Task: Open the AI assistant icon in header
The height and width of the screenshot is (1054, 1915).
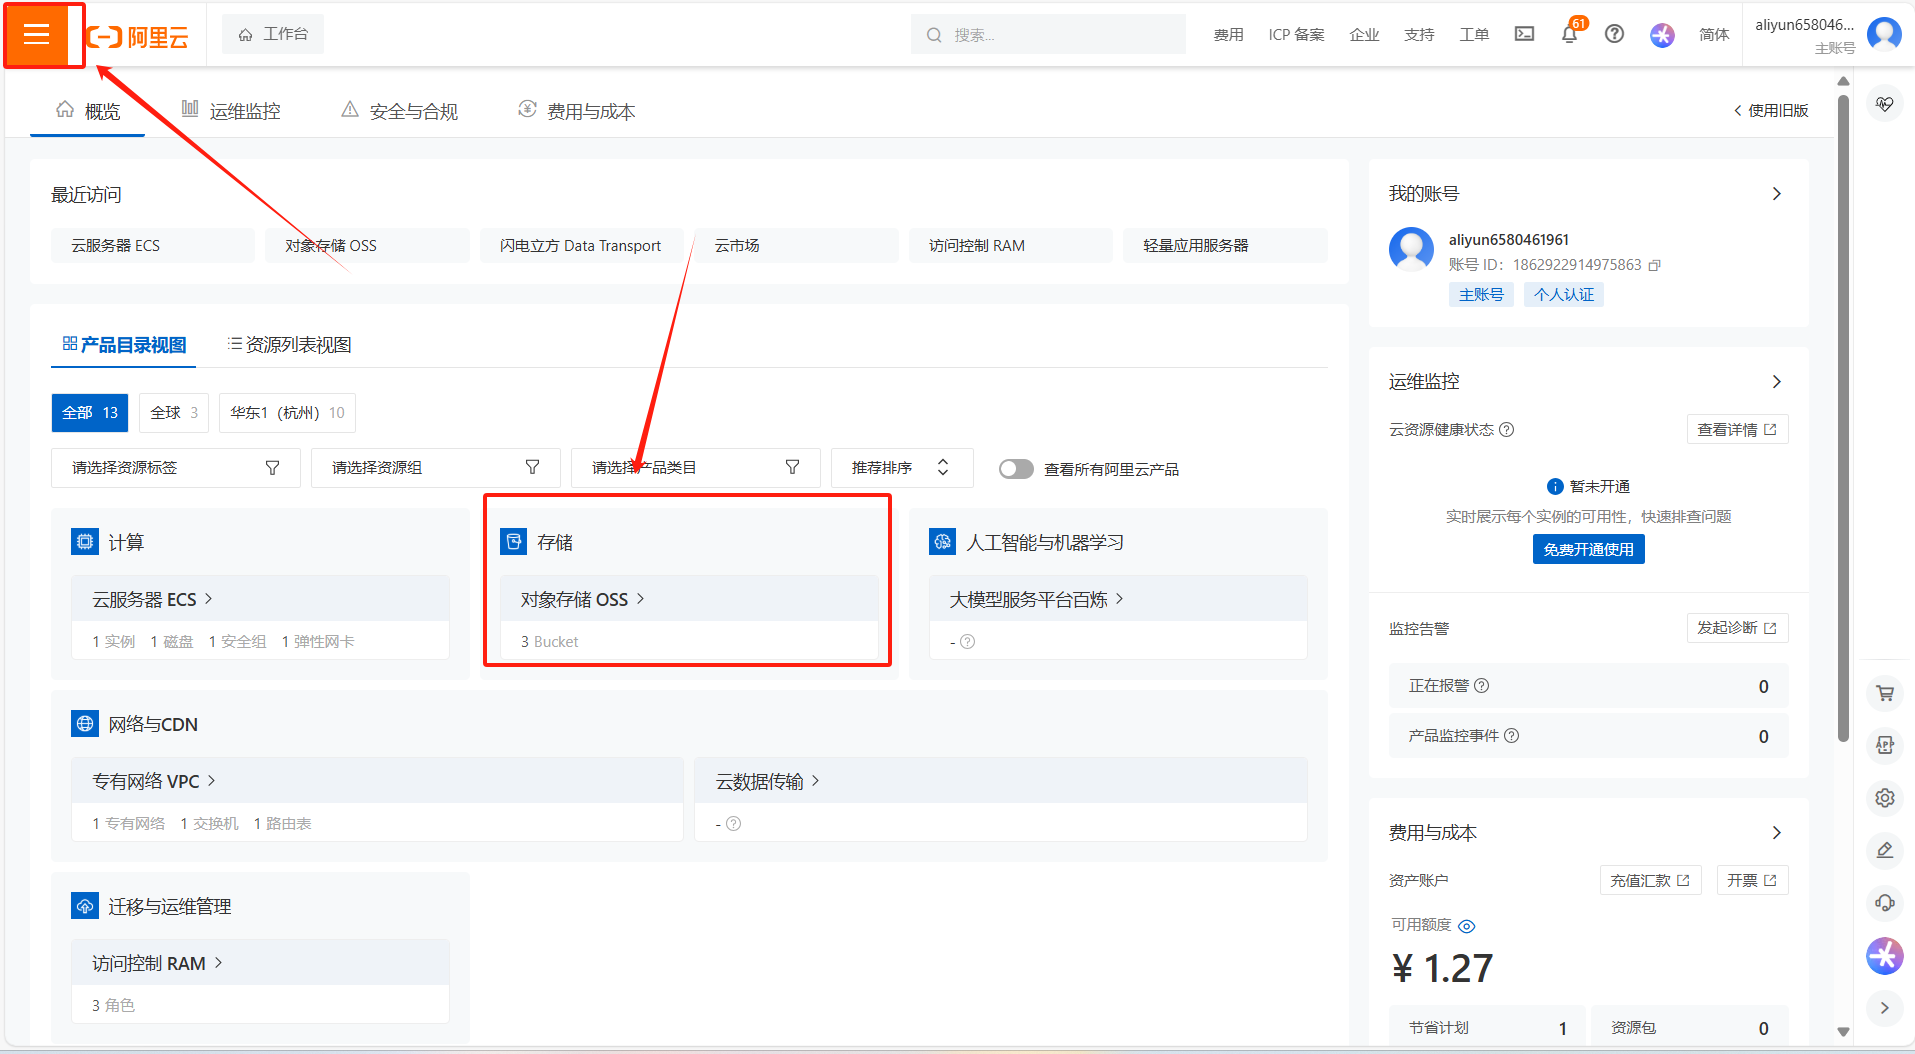Action: coord(1662,35)
